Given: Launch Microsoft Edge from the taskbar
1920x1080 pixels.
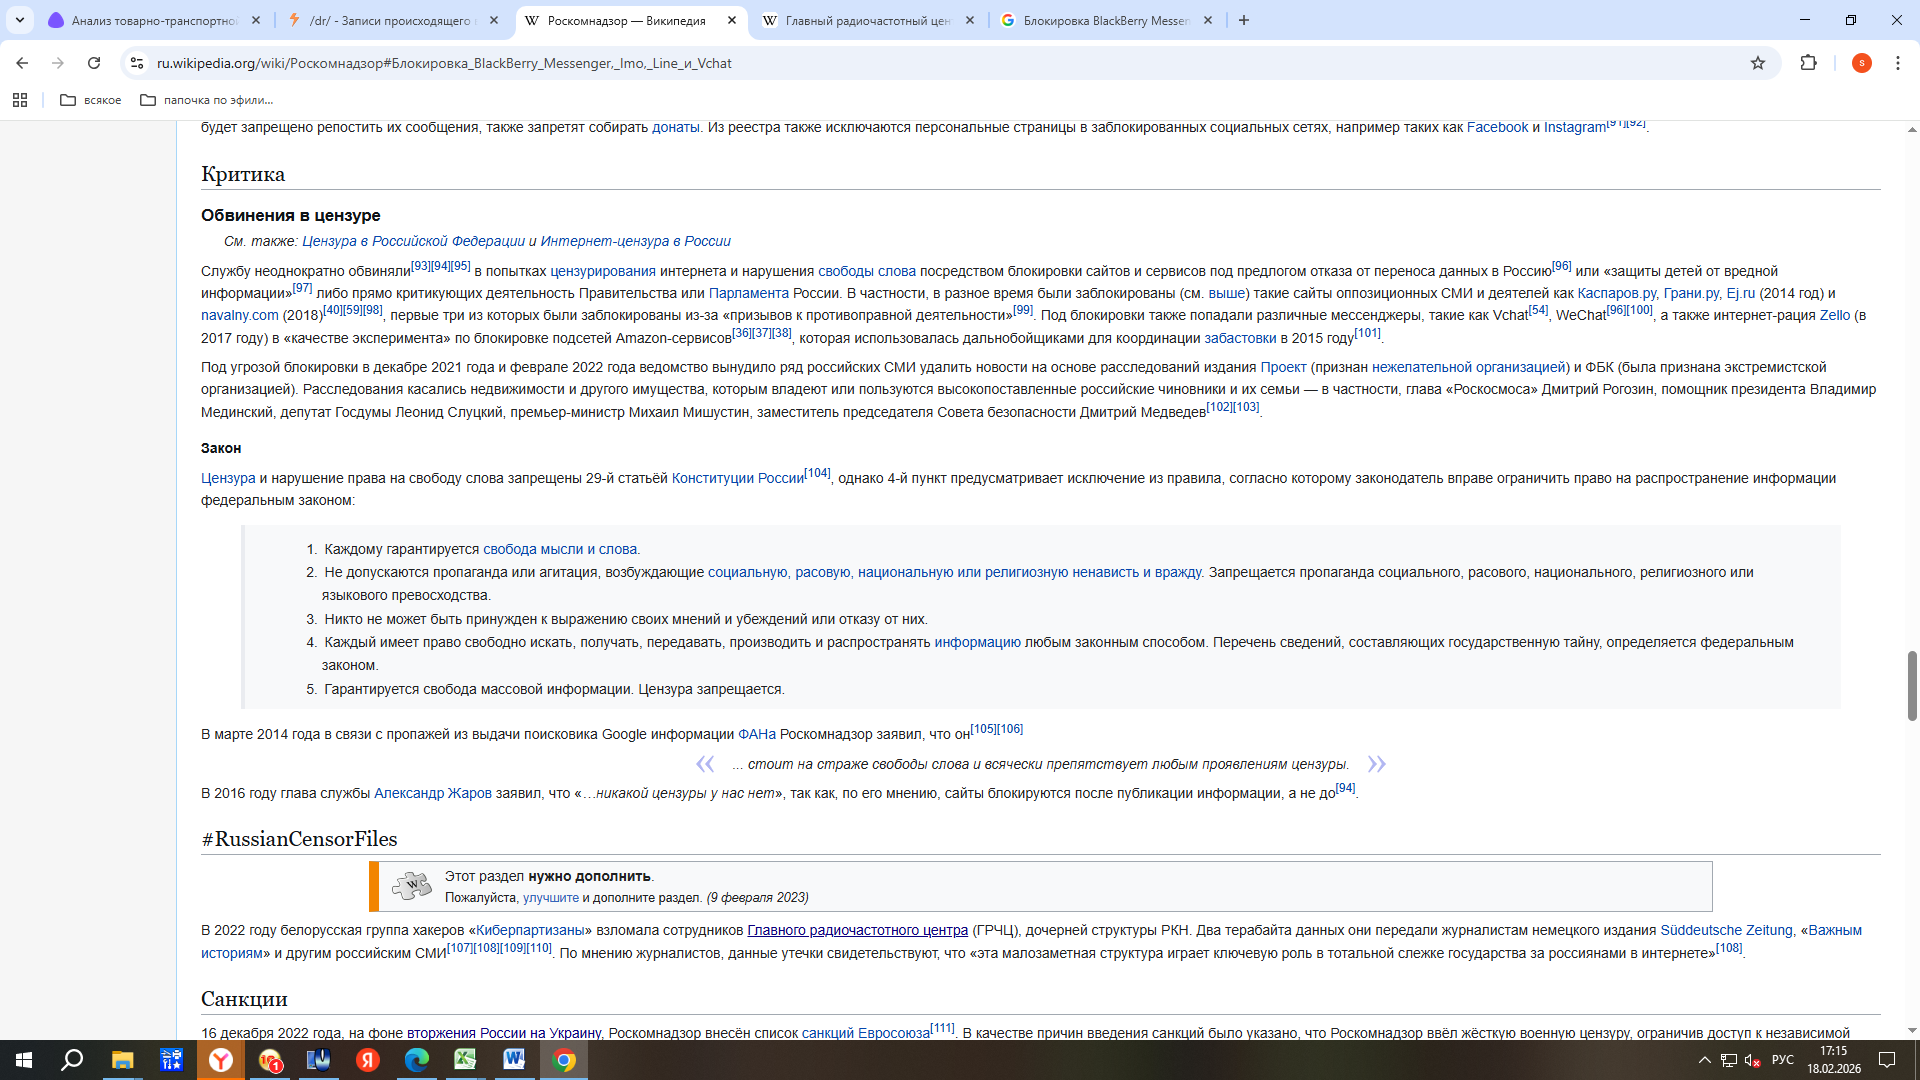Looking at the screenshot, I should coord(416,1060).
